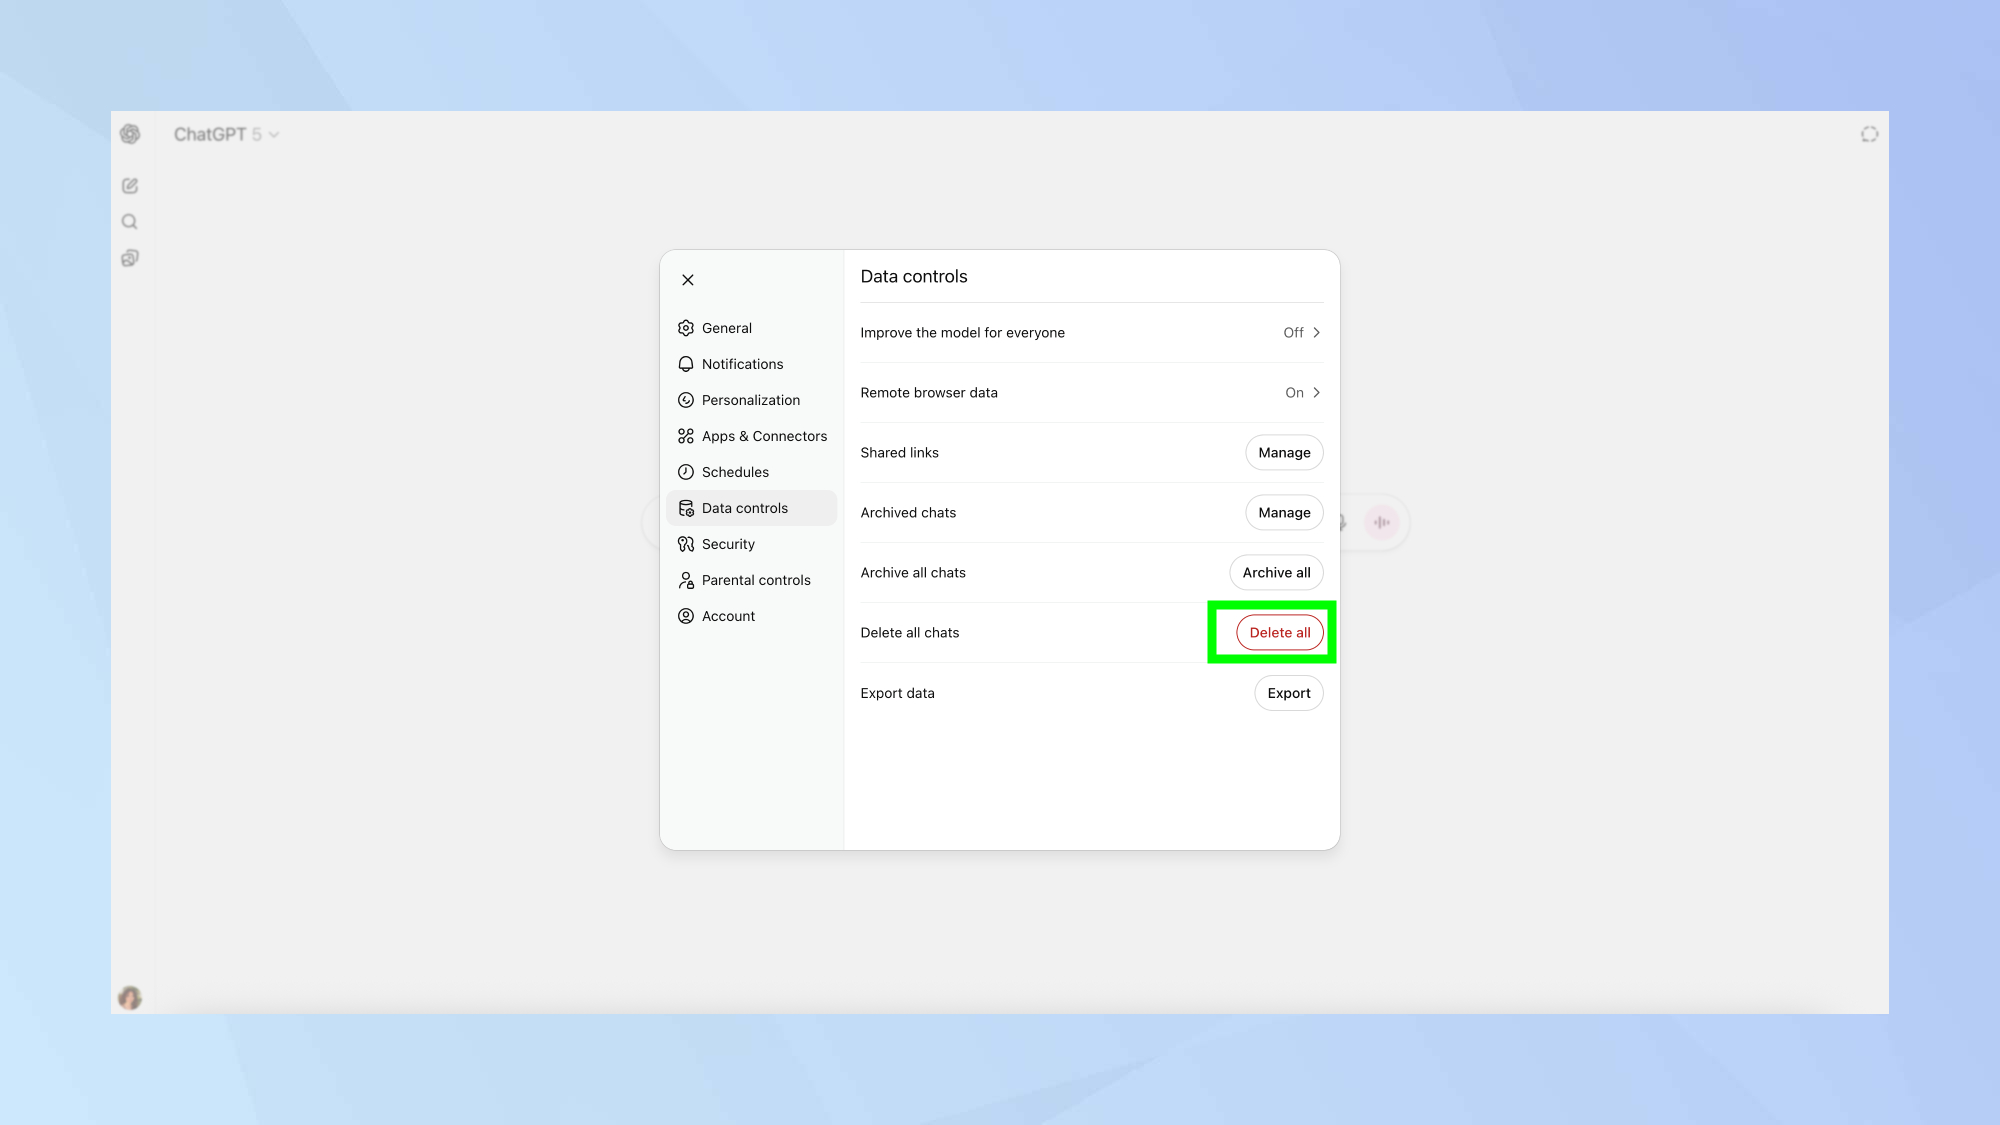Open the Security settings section
2000x1125 pixels.
click(728, 544)
